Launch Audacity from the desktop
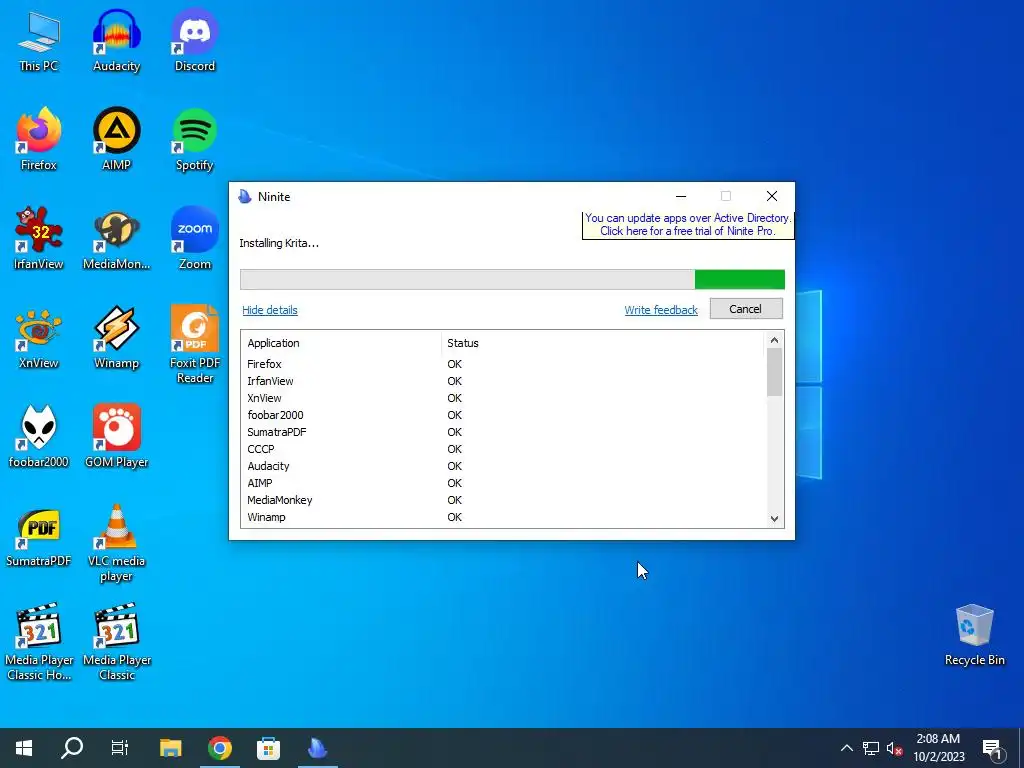This screenshot has height=768, width=1024. point(116,42)
